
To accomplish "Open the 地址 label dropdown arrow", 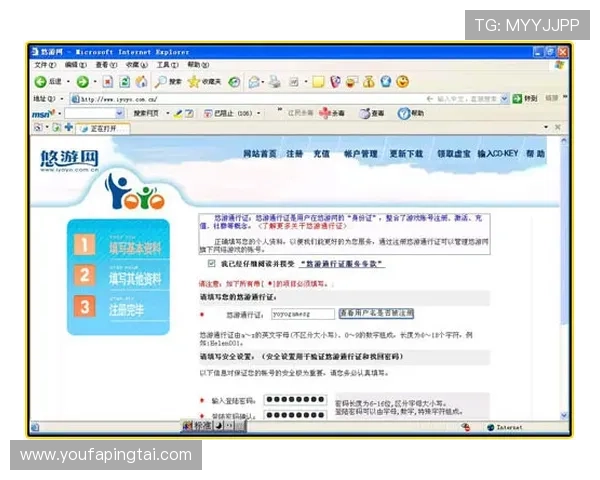I will click(x=62, y=99).
